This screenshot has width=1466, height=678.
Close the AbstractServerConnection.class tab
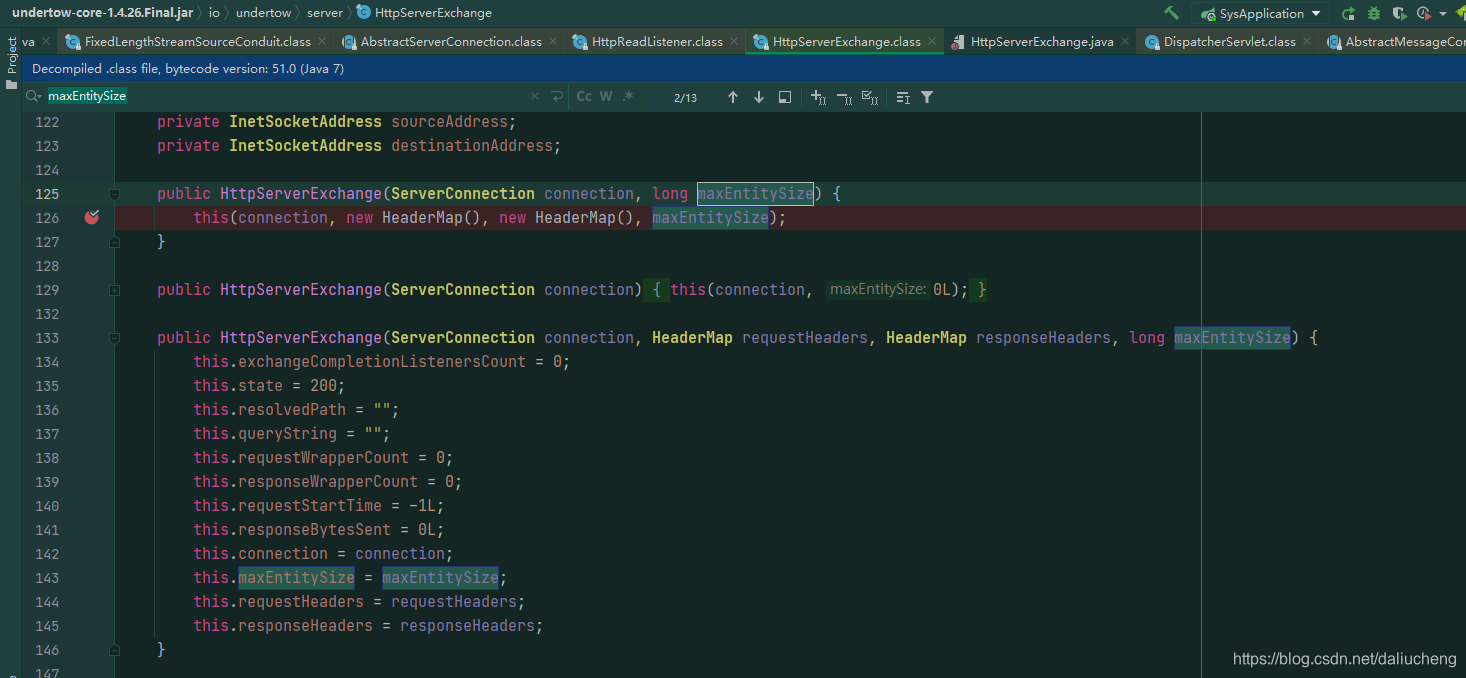[x=554, y=42]
